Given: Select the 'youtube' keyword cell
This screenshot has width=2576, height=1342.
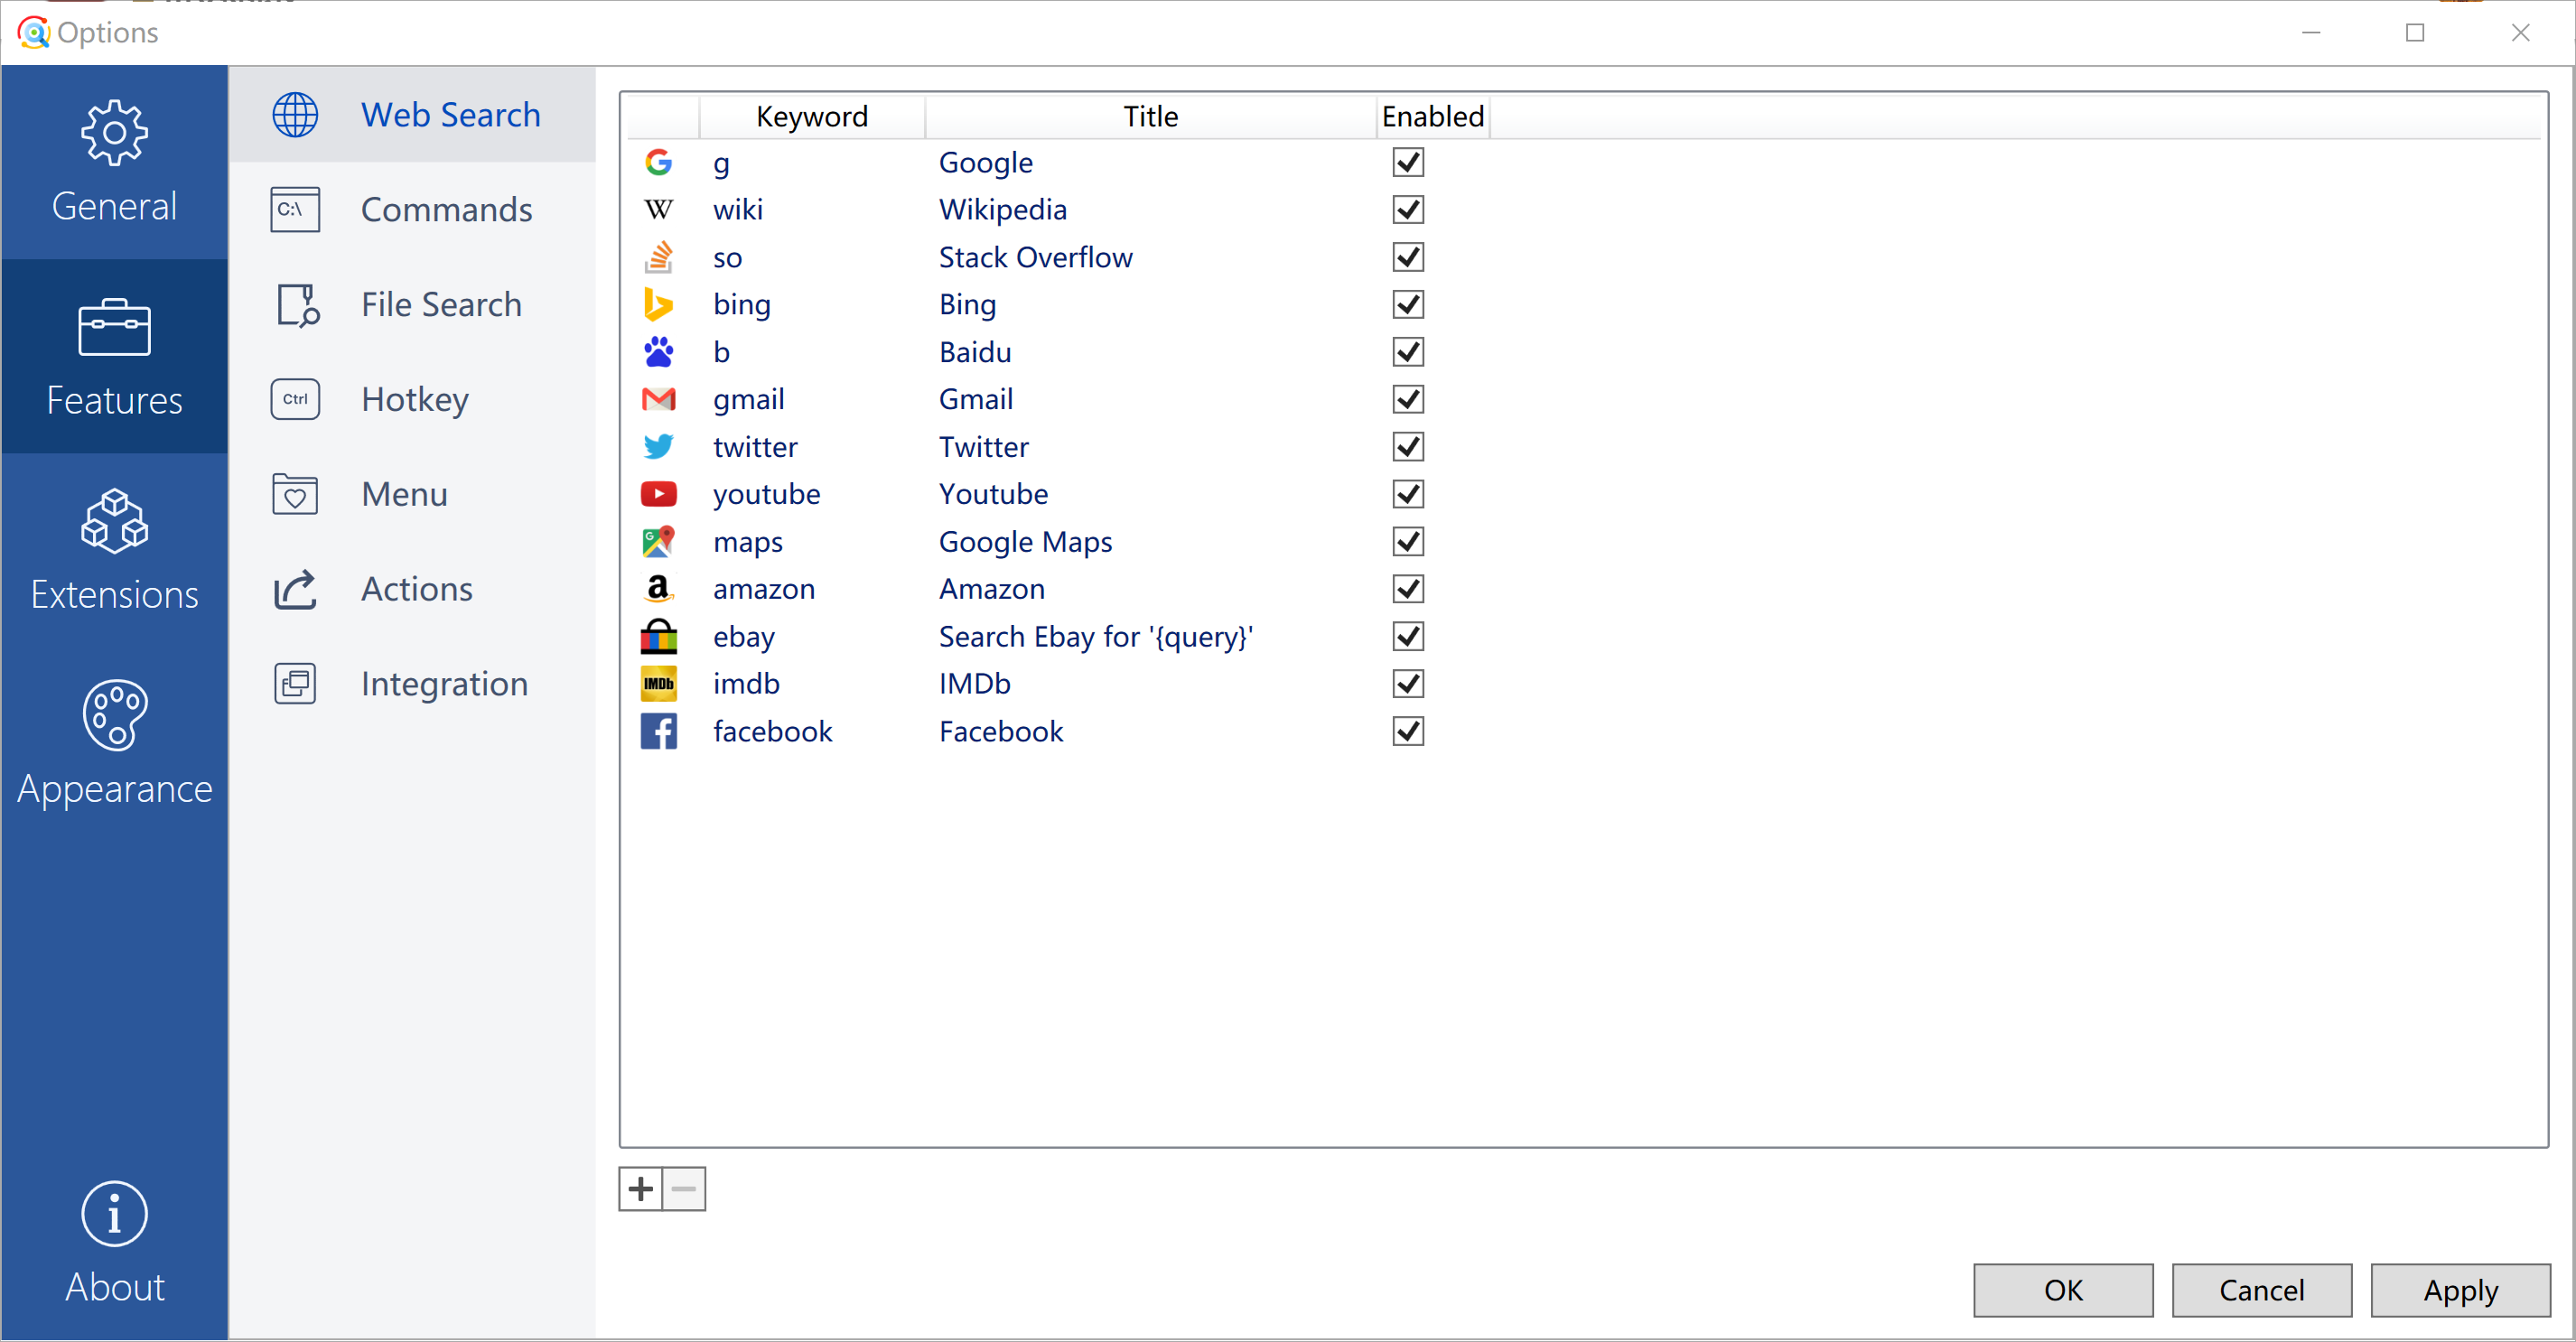Looking at the screenshot, I should tap(766, 494).
